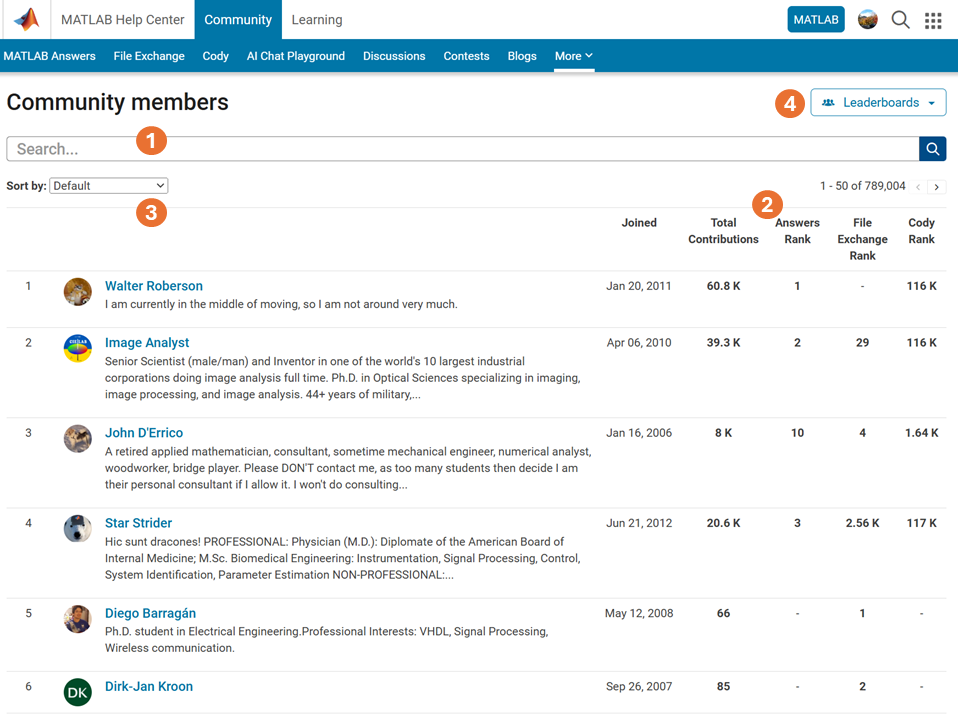Switch to the Learning tab

(x=316, y=20)
